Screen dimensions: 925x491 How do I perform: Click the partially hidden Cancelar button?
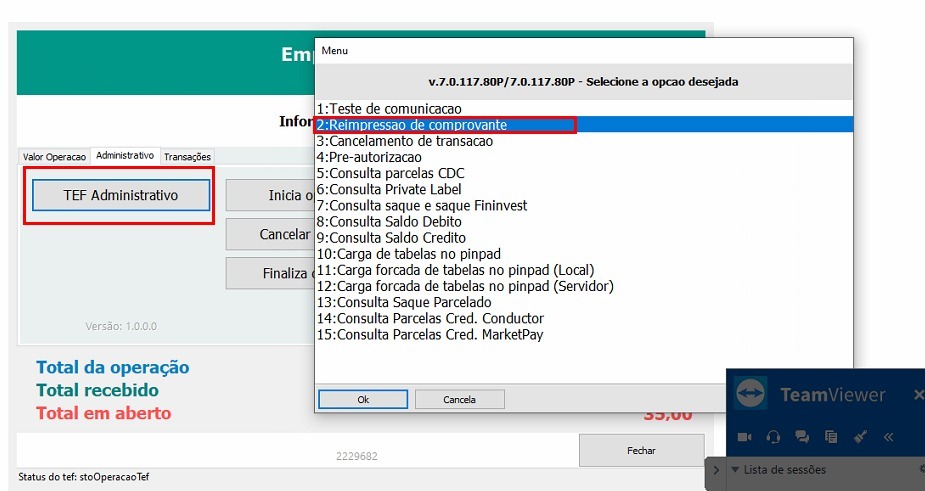coord(270,234)
